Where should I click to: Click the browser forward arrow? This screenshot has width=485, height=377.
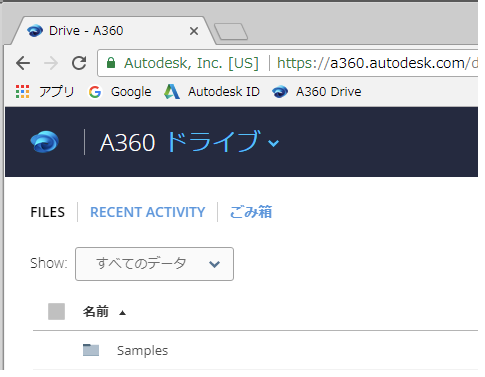[51, 63]
